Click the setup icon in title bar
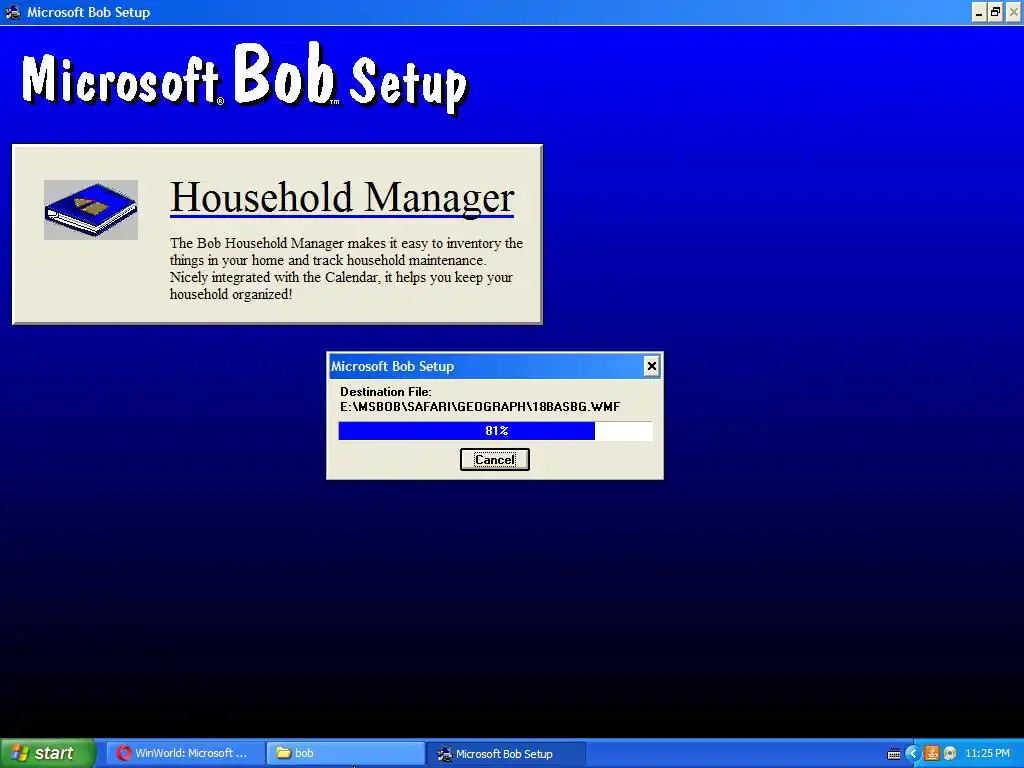The image size is (1024, 768). pos(12,12)
